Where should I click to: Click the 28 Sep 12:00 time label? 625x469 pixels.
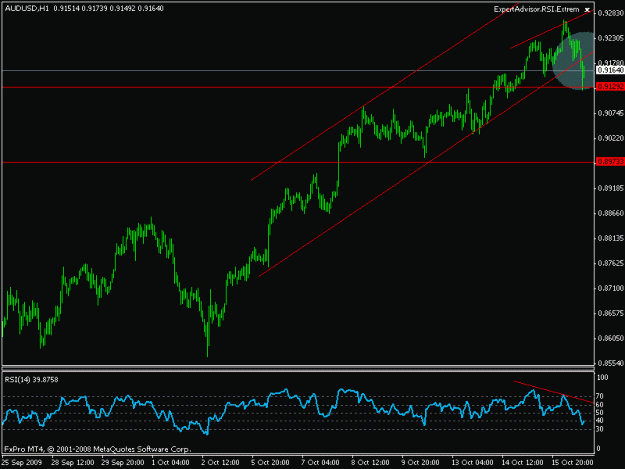coord(73,462)
